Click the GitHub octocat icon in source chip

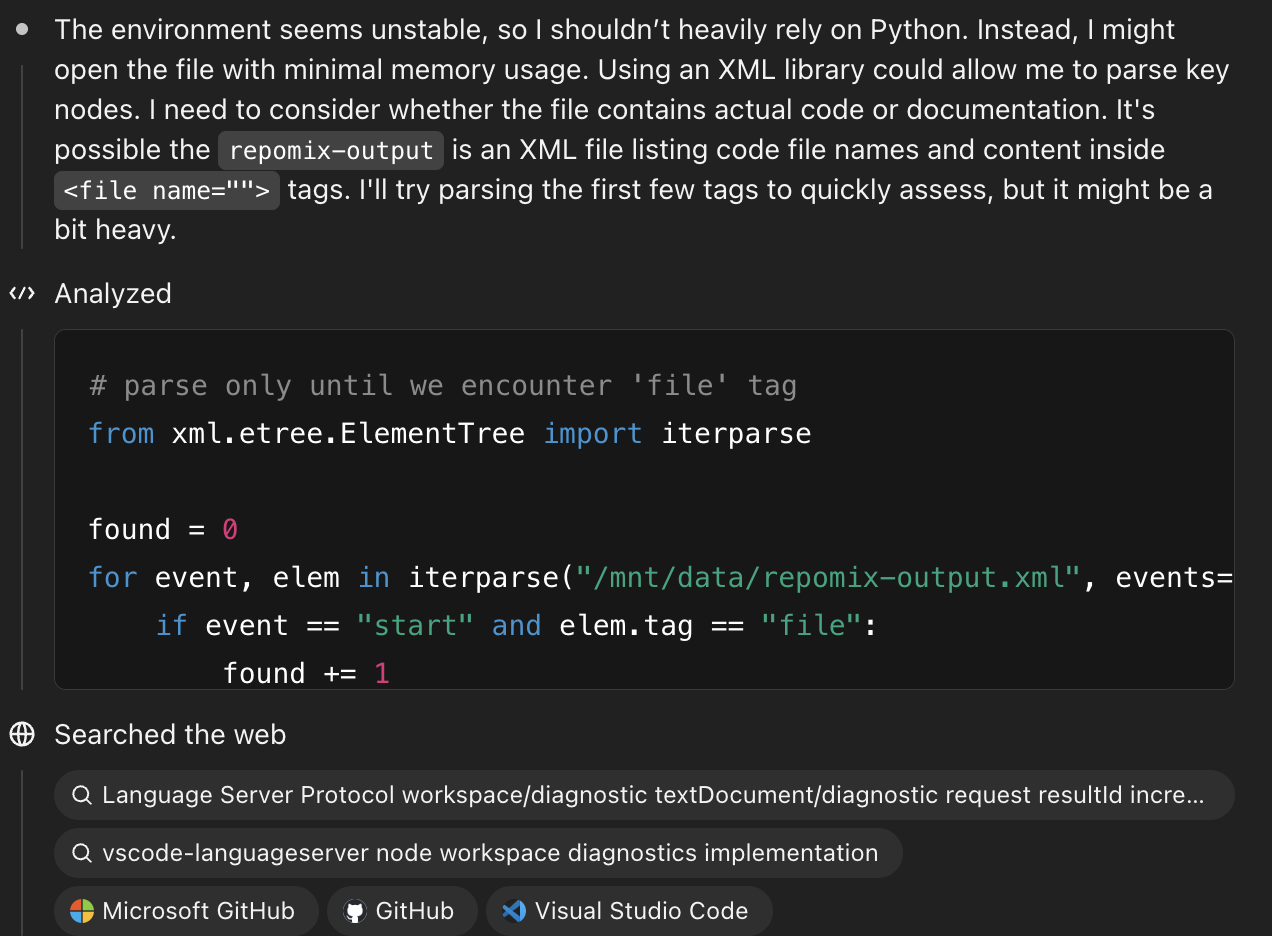point(355,911)
